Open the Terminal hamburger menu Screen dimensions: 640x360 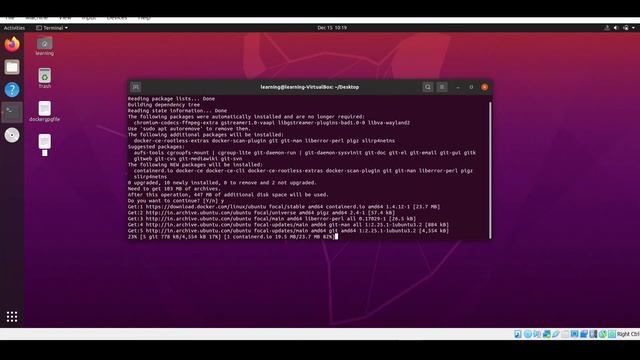coord(442,87)
